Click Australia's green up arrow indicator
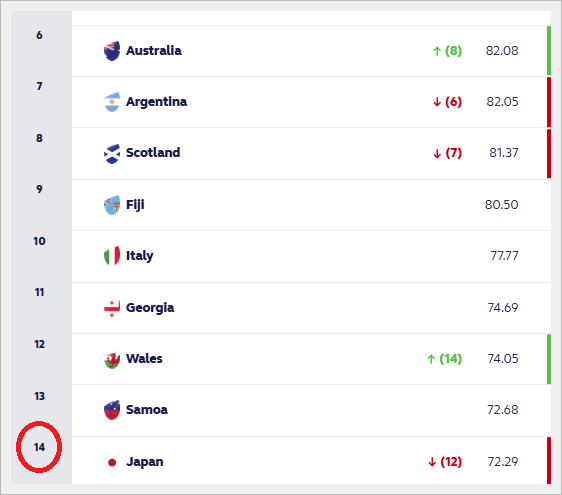This screenshot has width=562, height=495. (437, 51)
